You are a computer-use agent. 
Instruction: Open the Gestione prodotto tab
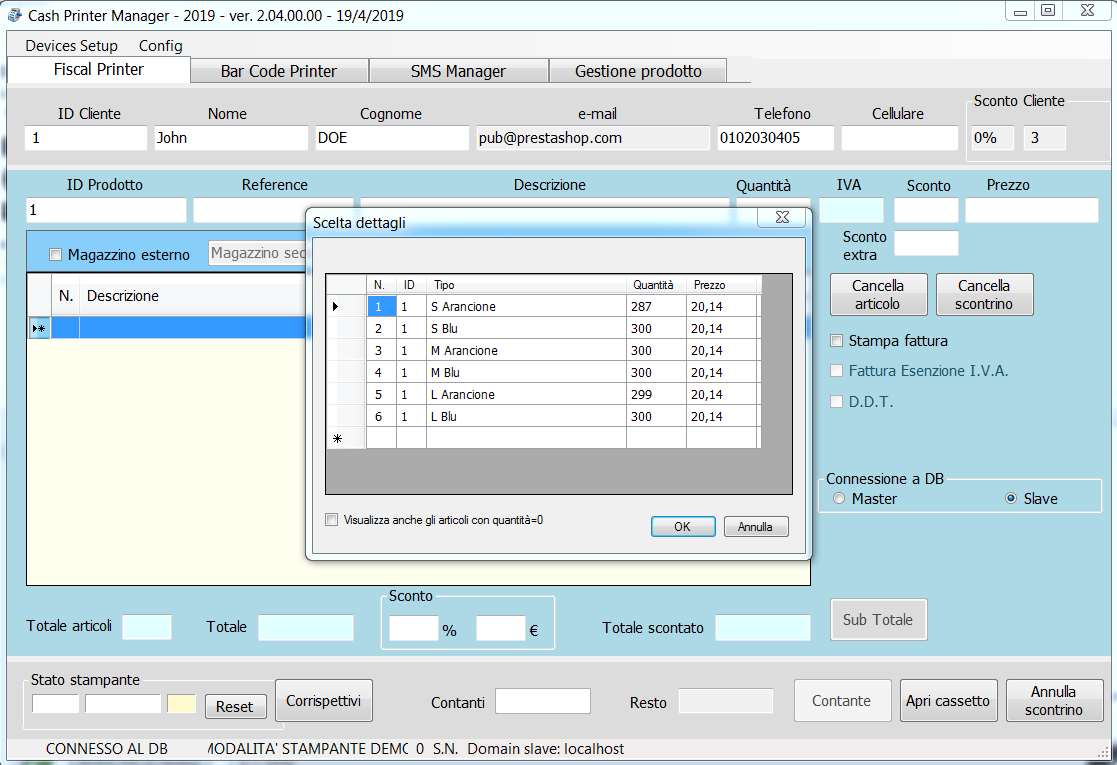638,71
